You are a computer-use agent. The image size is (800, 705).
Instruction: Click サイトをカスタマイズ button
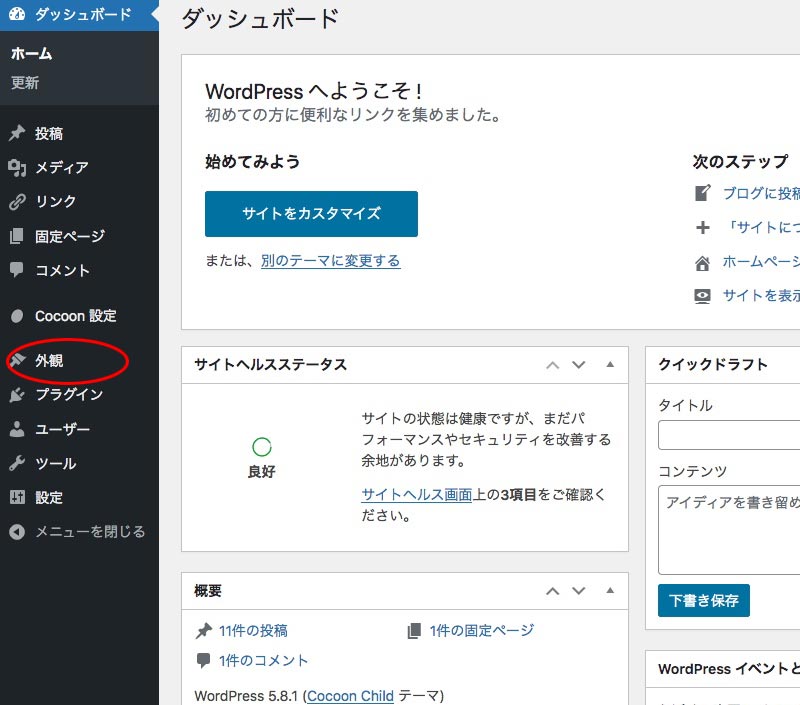click(311, 214)
